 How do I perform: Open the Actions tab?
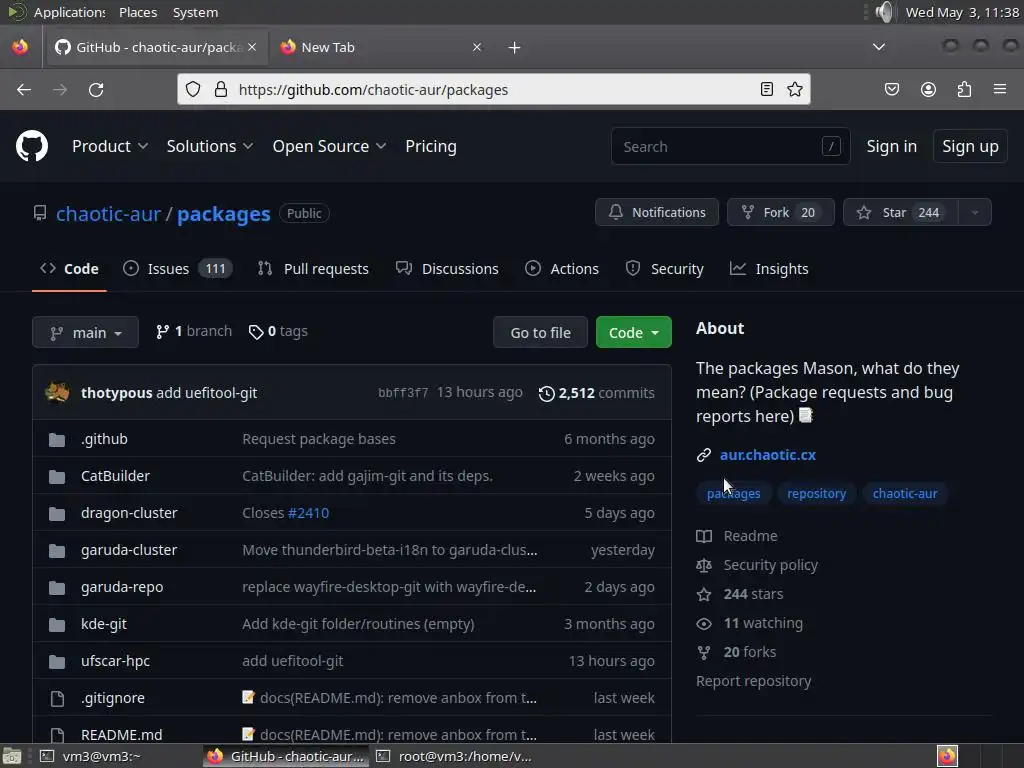(562, 268)
